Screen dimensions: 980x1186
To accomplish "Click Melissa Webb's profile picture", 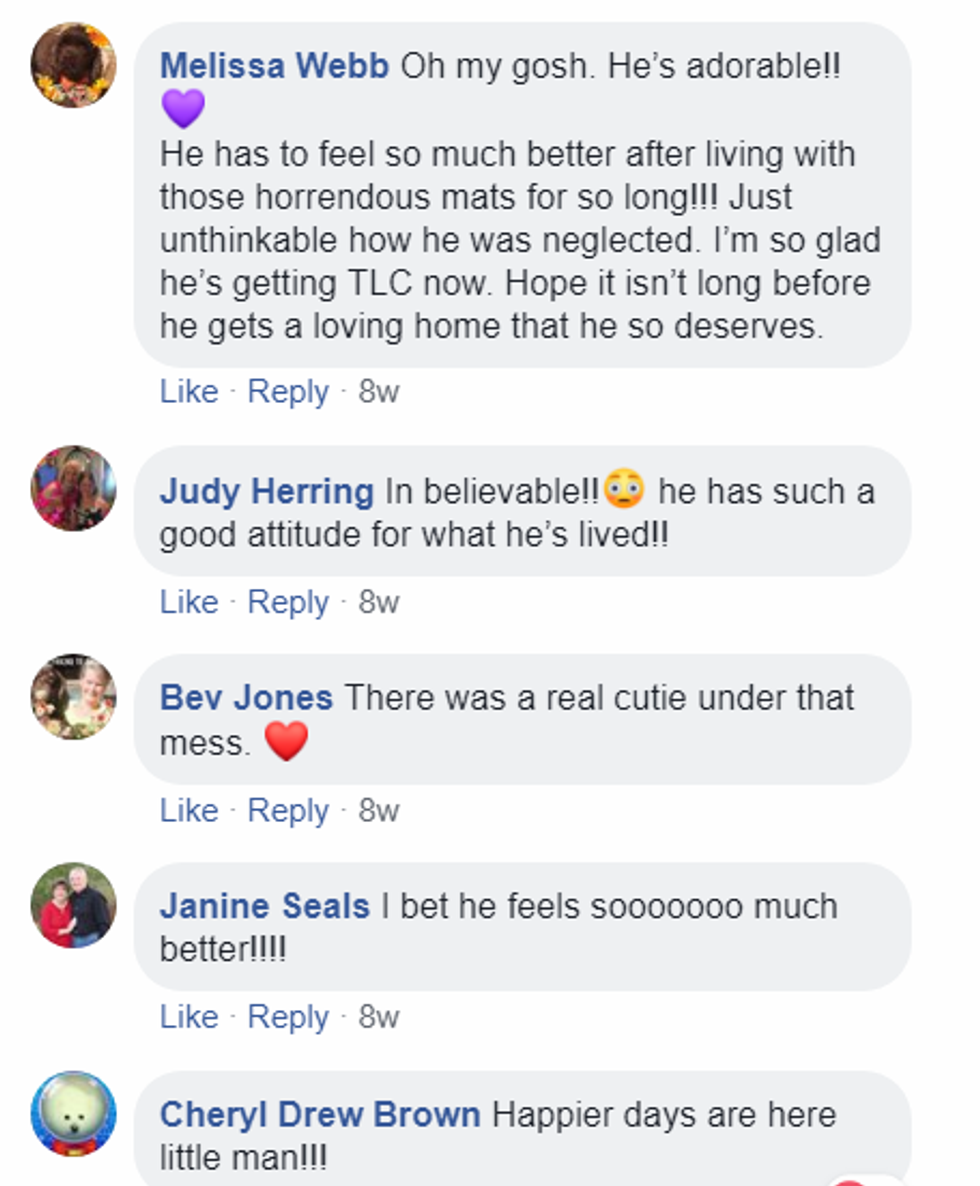I will (73, 64).
